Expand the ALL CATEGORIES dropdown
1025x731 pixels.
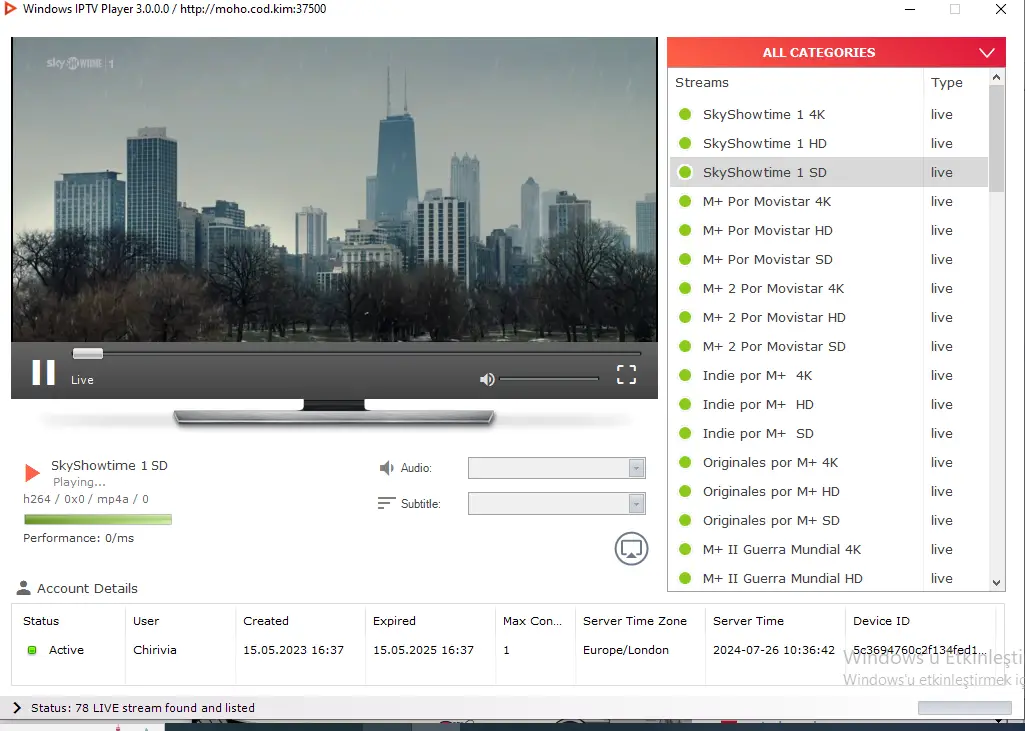click(x=836, y=52)
